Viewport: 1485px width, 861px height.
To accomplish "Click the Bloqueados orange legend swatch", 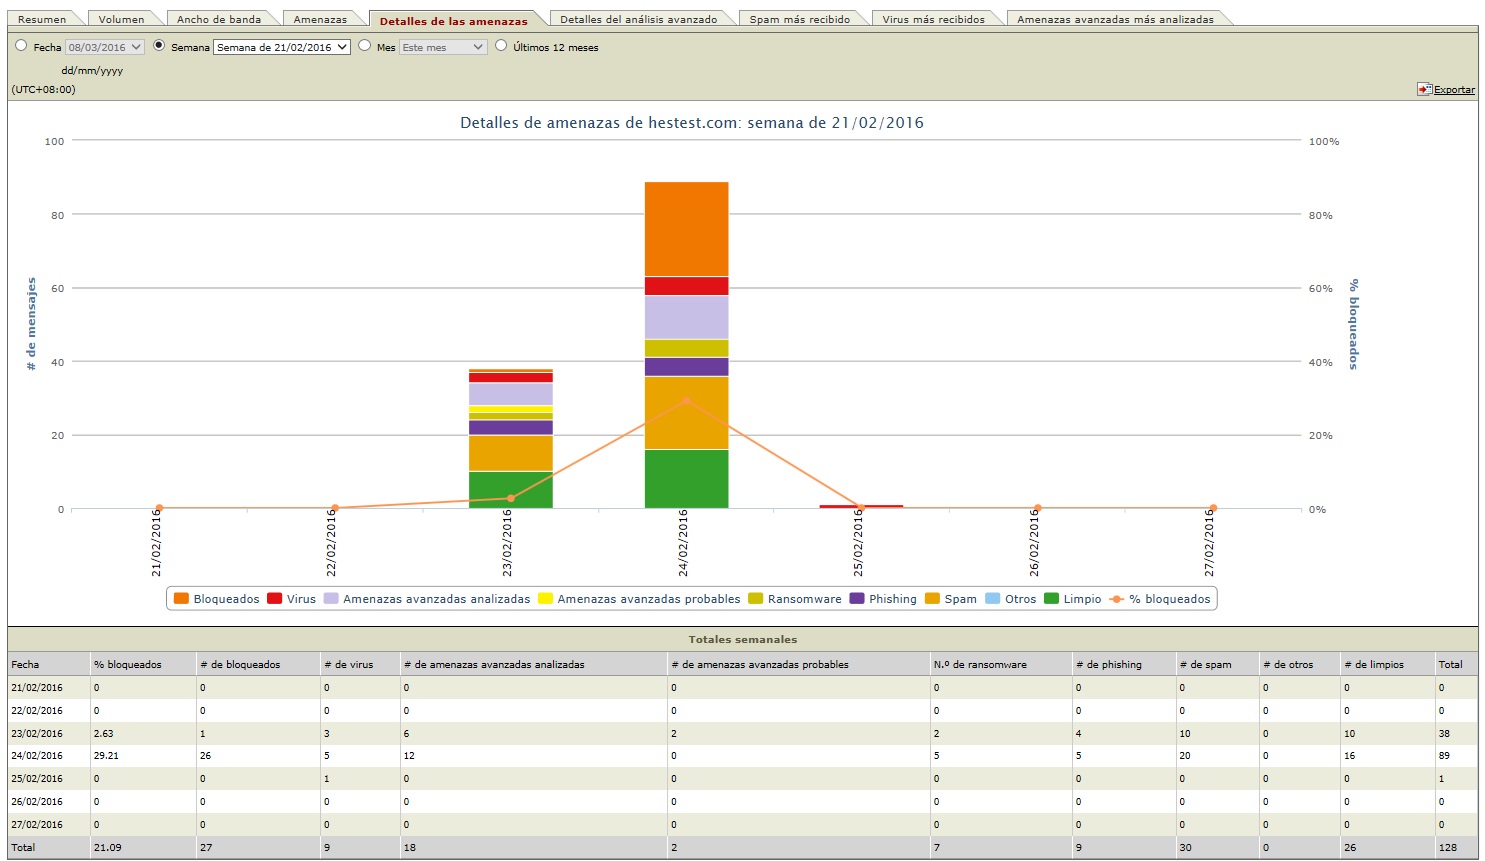I will pos(181,599).
